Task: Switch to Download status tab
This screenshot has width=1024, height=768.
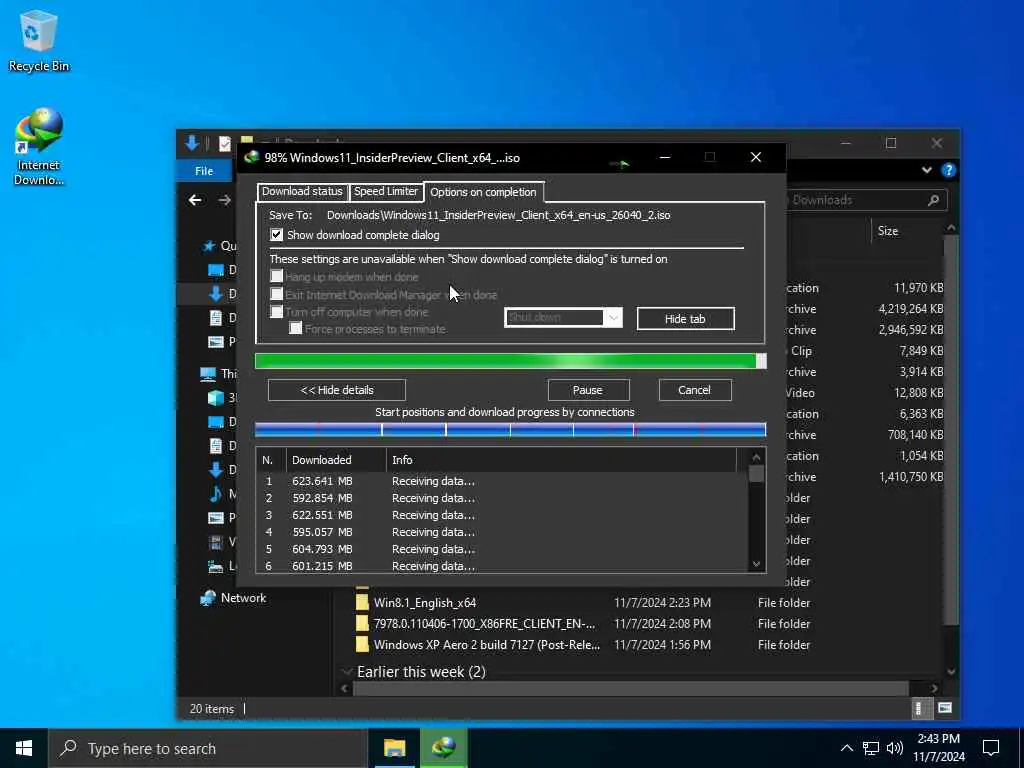Action: 302,191
